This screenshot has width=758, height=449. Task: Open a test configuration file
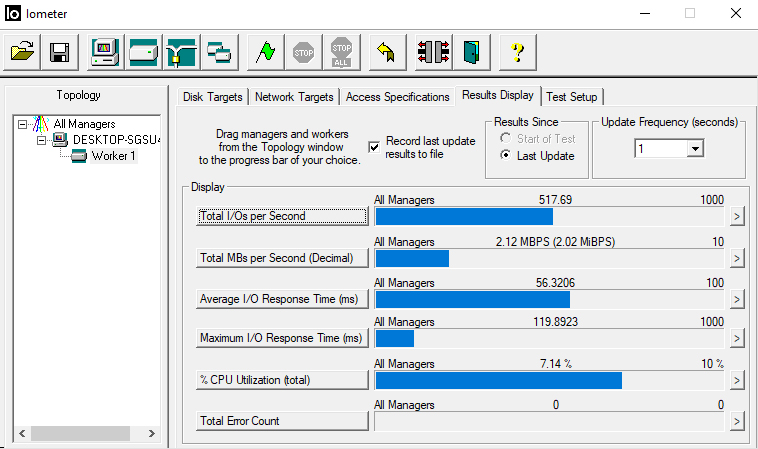point(22,52)
